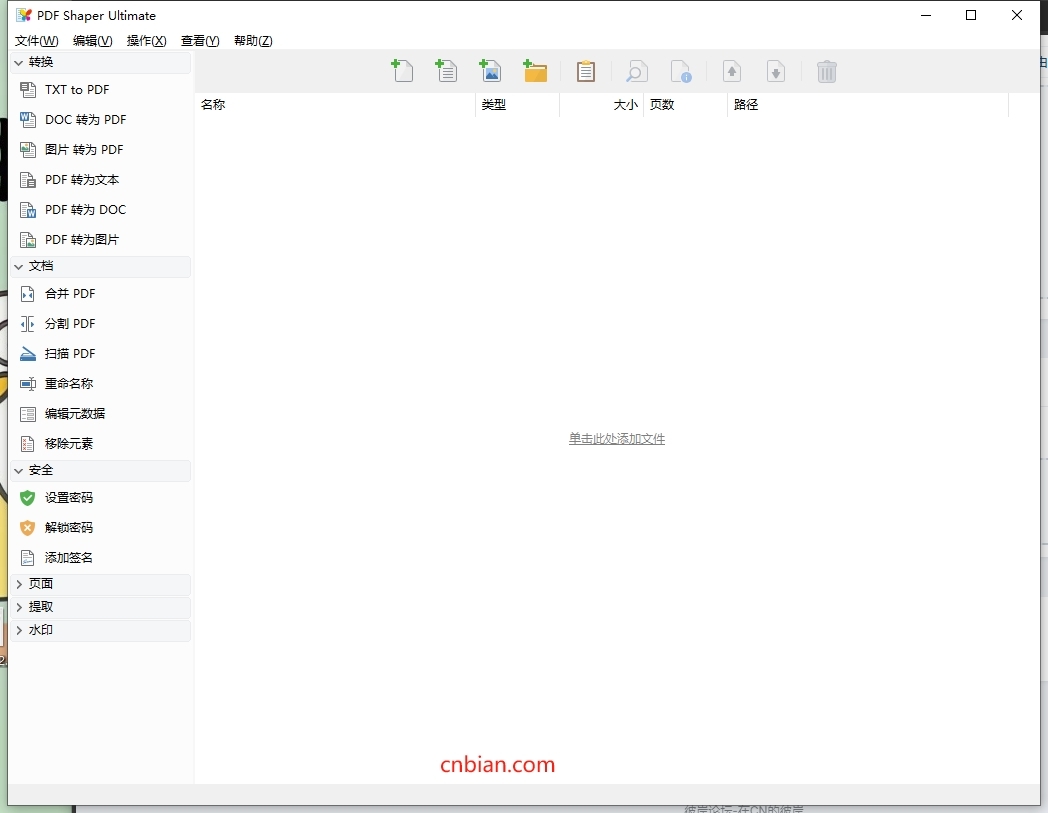The width and height of the screenshot is (1048, 813).
Task: Collapse the 转换 section
Action: [101, 62]
